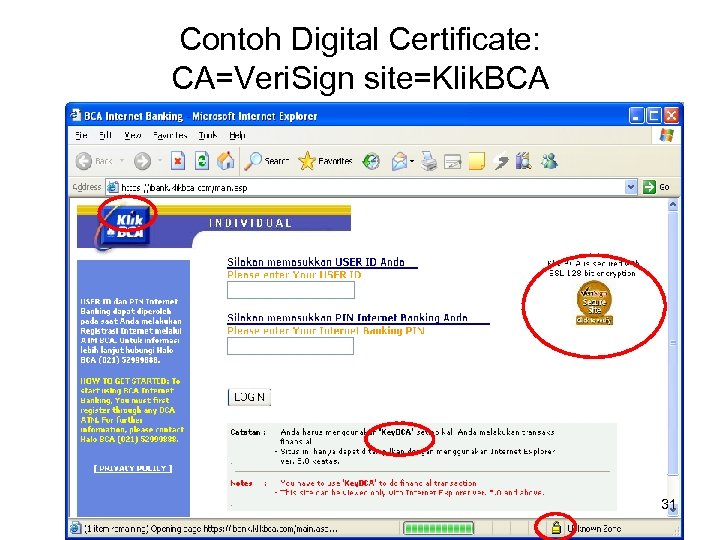Click the page icon in the address bar
This screenshot has height=540, width=720.
112,187
